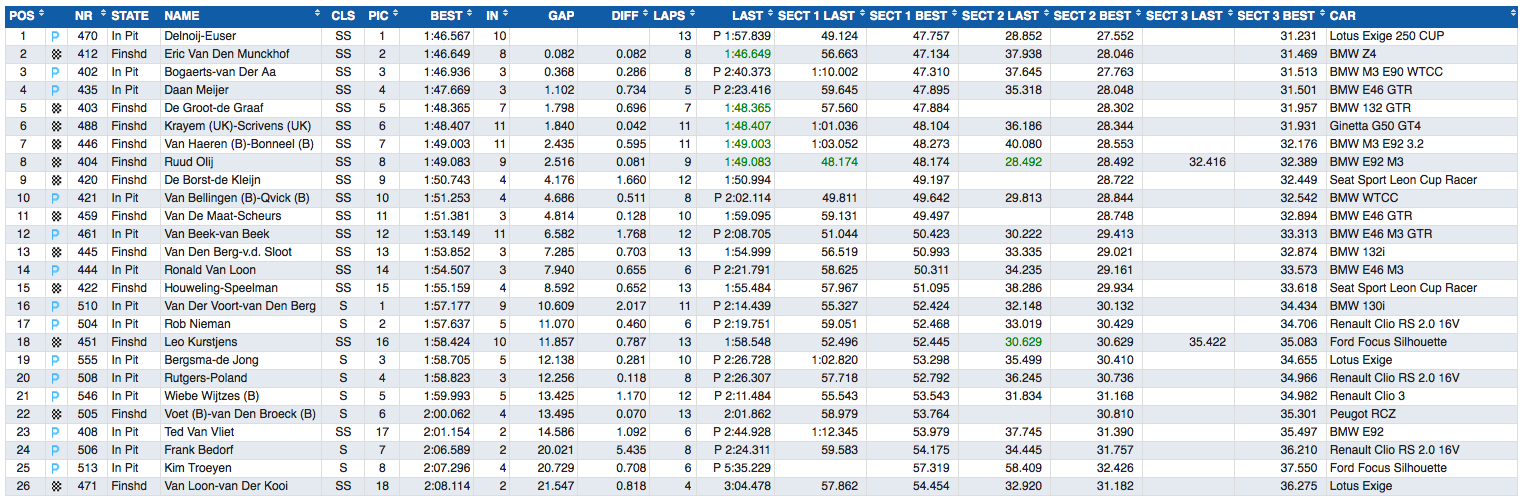Click the pit icon for car 470
Screen dimensions: 1524x501
(56, 36)
